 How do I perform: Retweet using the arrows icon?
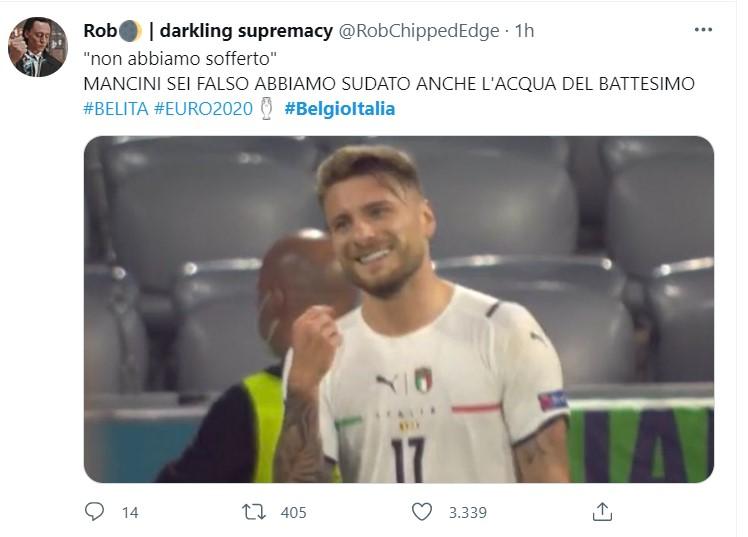[x=254, y=512]
